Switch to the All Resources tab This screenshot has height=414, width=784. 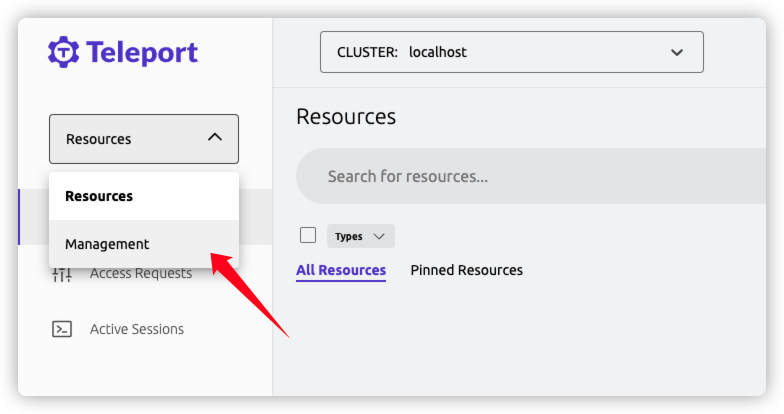(x=341, y=270)
